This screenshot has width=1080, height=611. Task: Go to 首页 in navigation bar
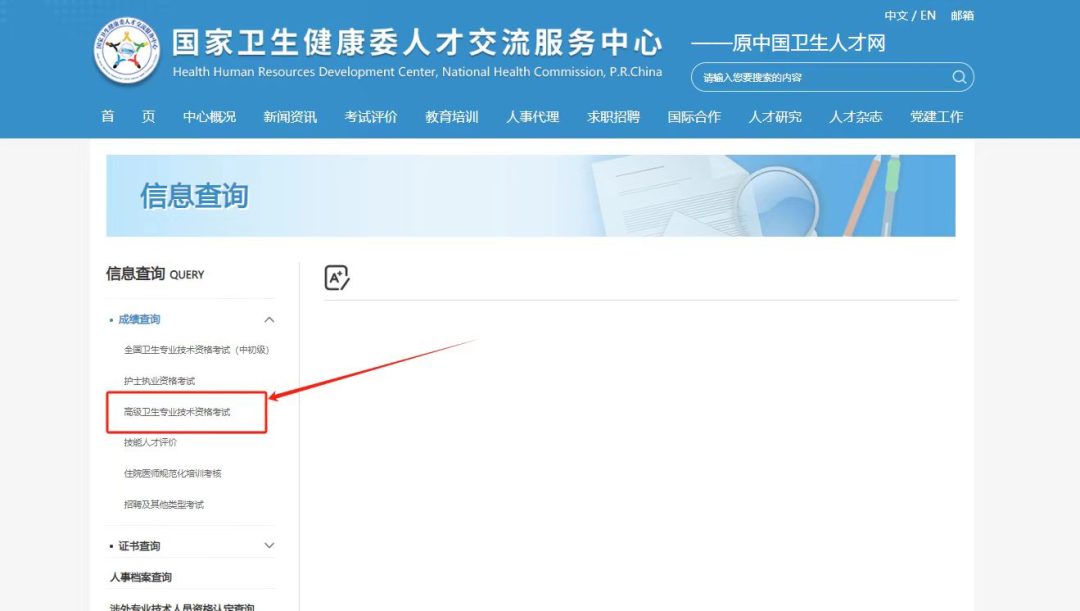pyautogui.click(x=128, y=117)
